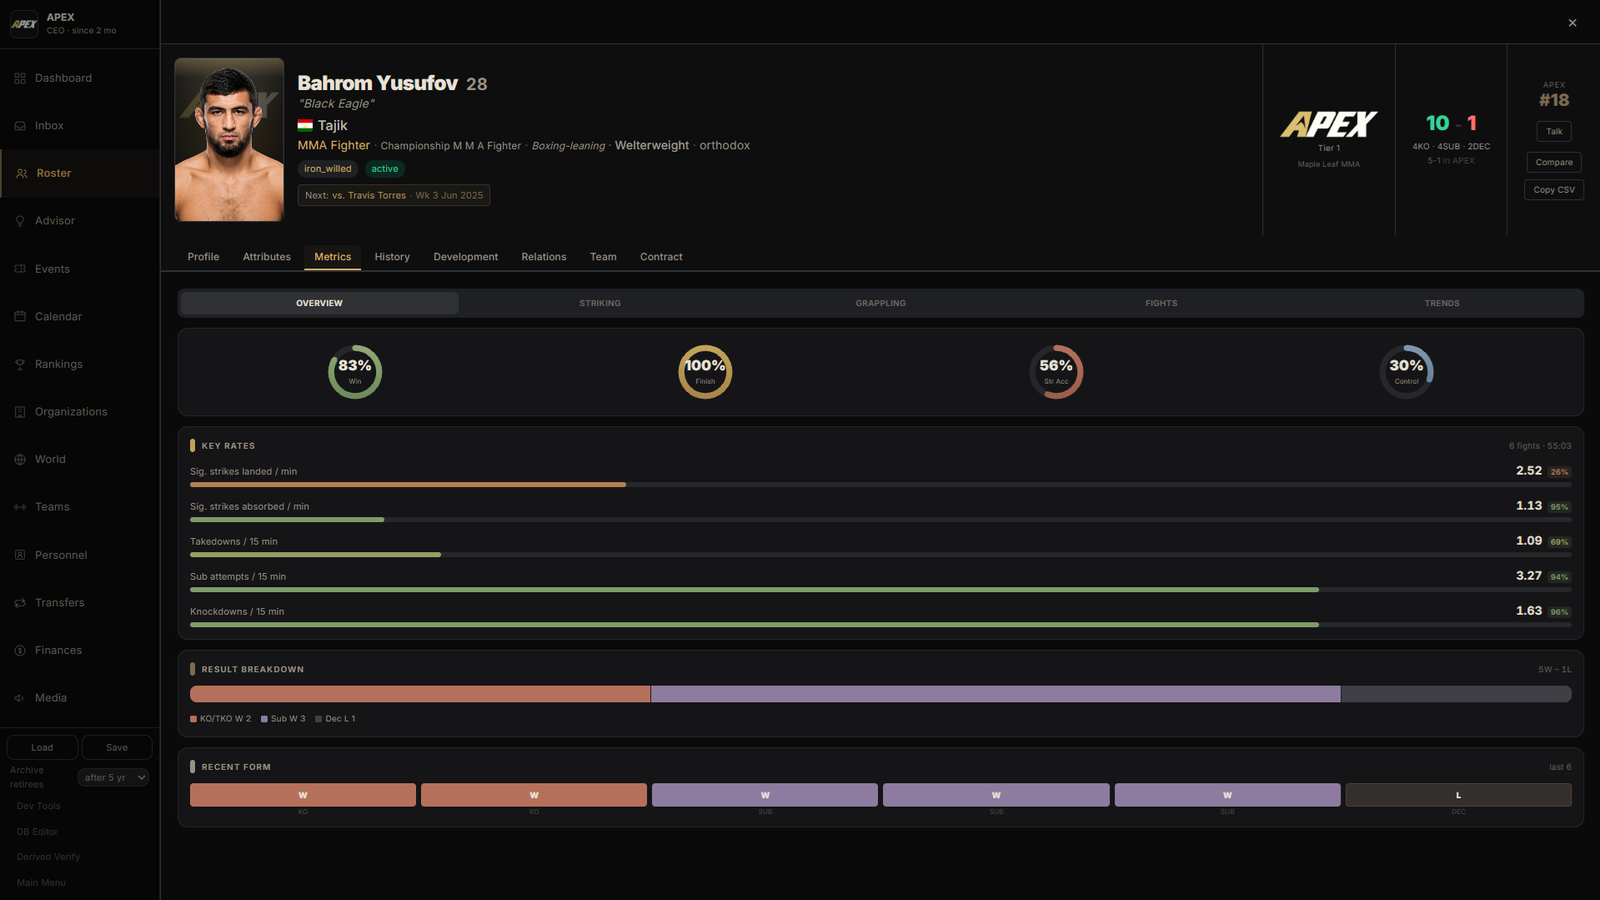Click the Personnel sidebar icon
This screenshot has width=1600, height=900.
[20, 555]
